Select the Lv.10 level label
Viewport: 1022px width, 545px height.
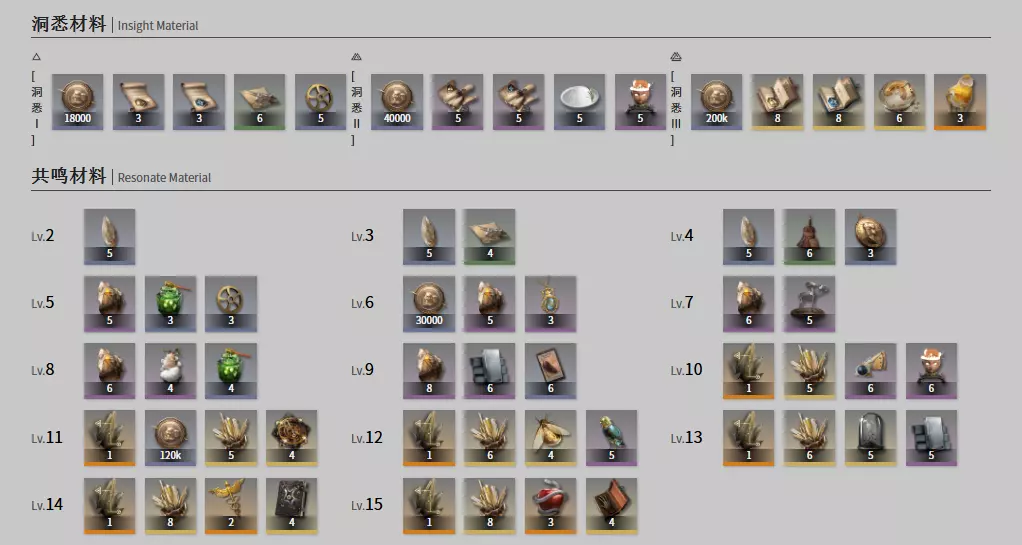686,370
